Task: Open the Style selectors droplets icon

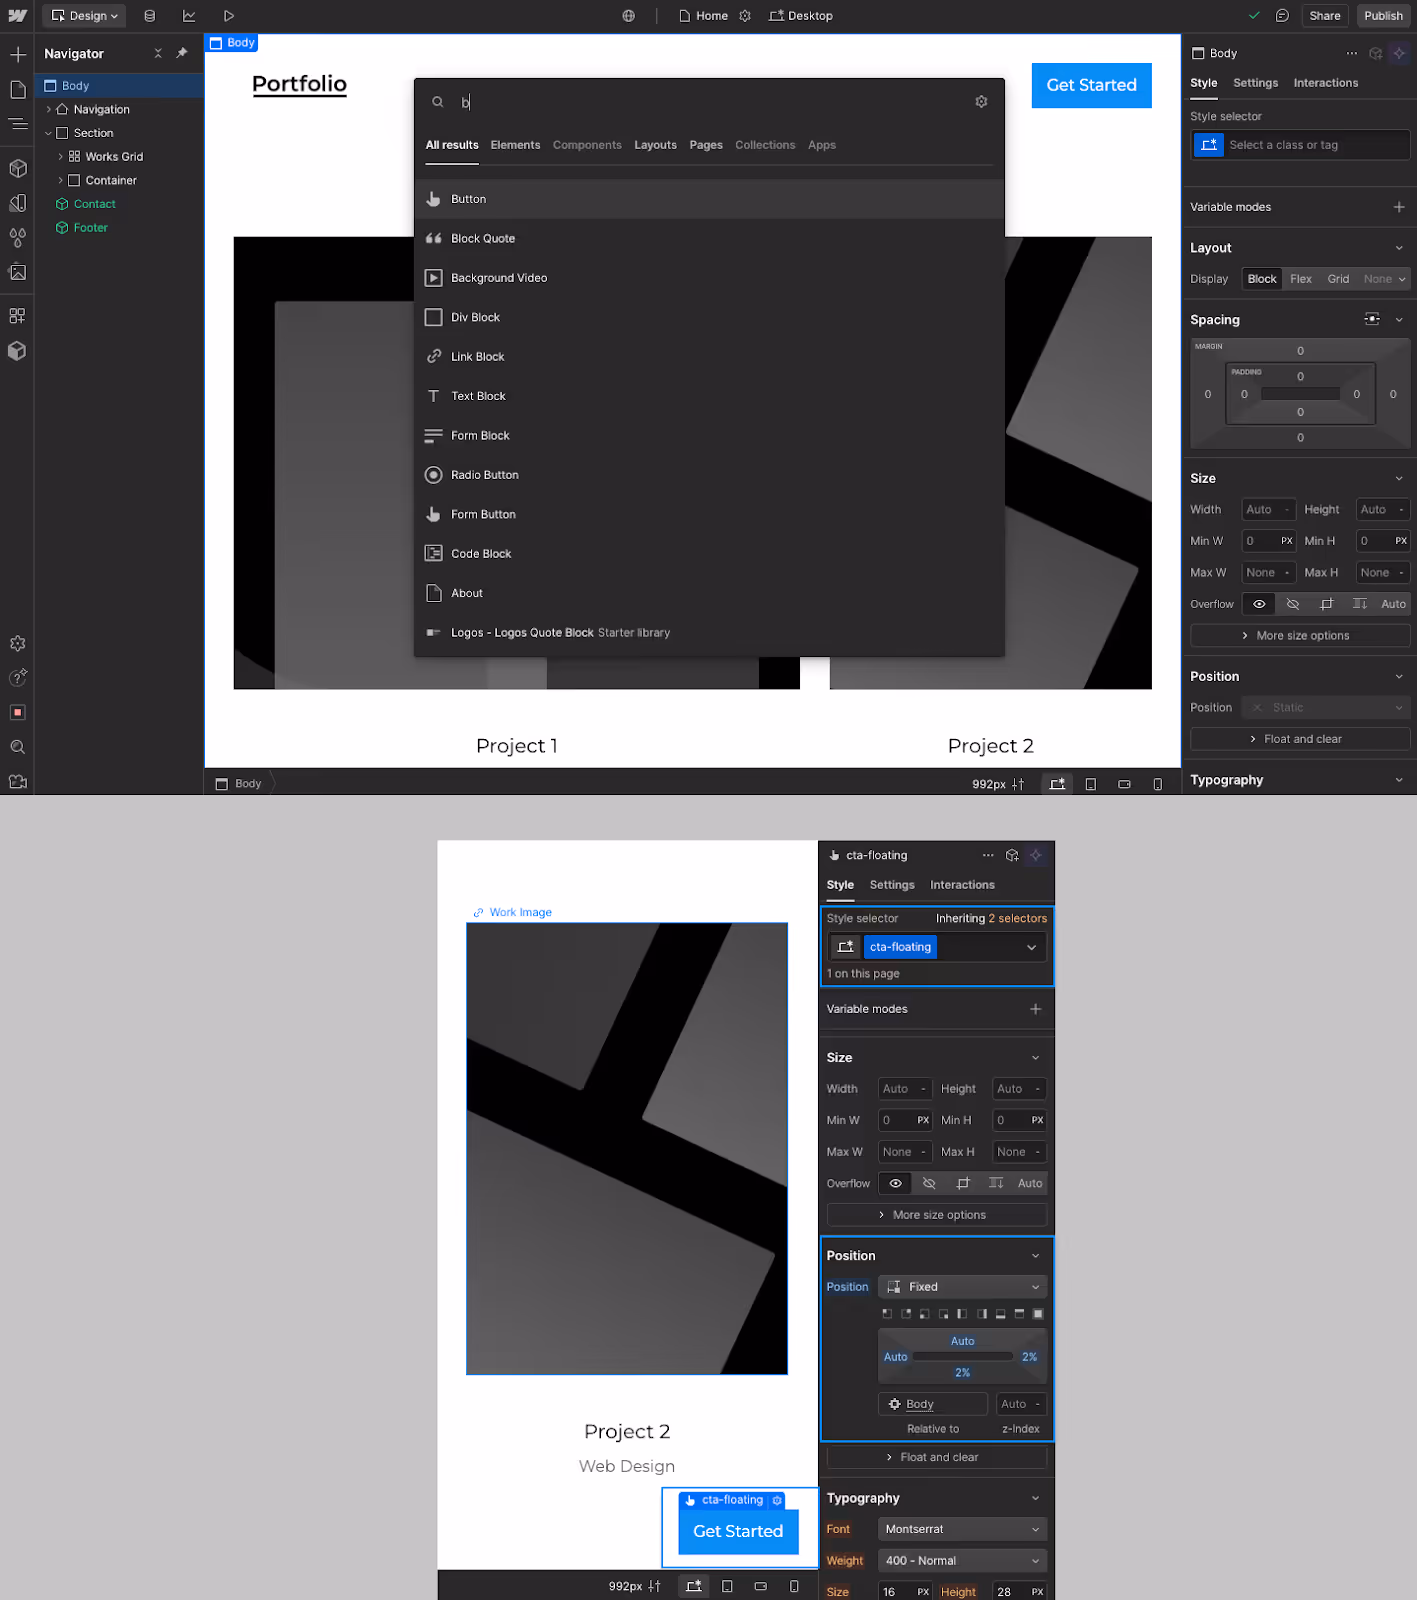Action: click(x=17, y=238)
